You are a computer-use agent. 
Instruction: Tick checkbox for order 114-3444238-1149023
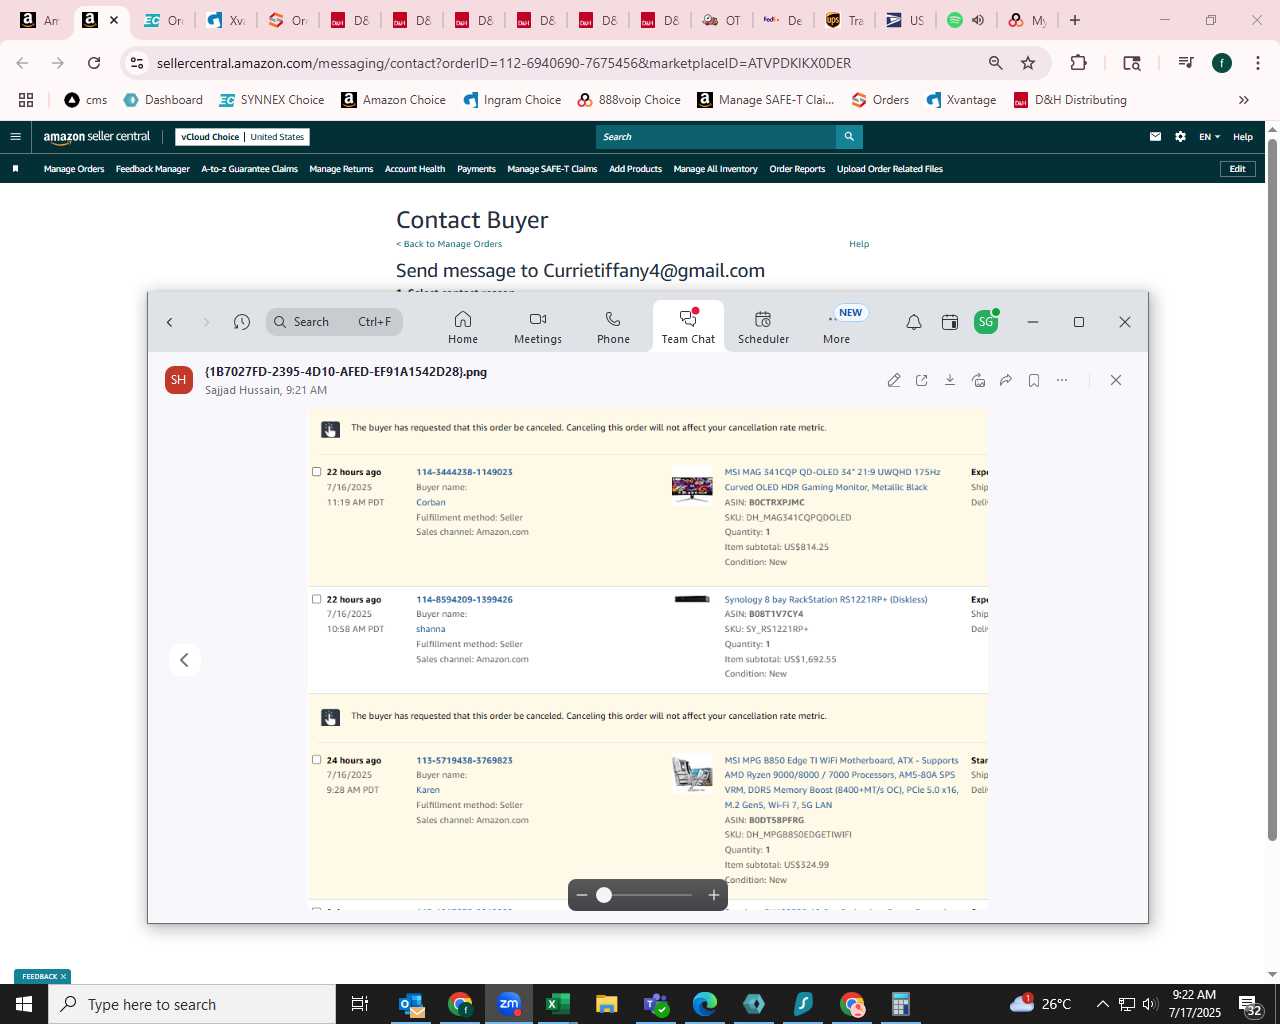click(x=317, y=472)
